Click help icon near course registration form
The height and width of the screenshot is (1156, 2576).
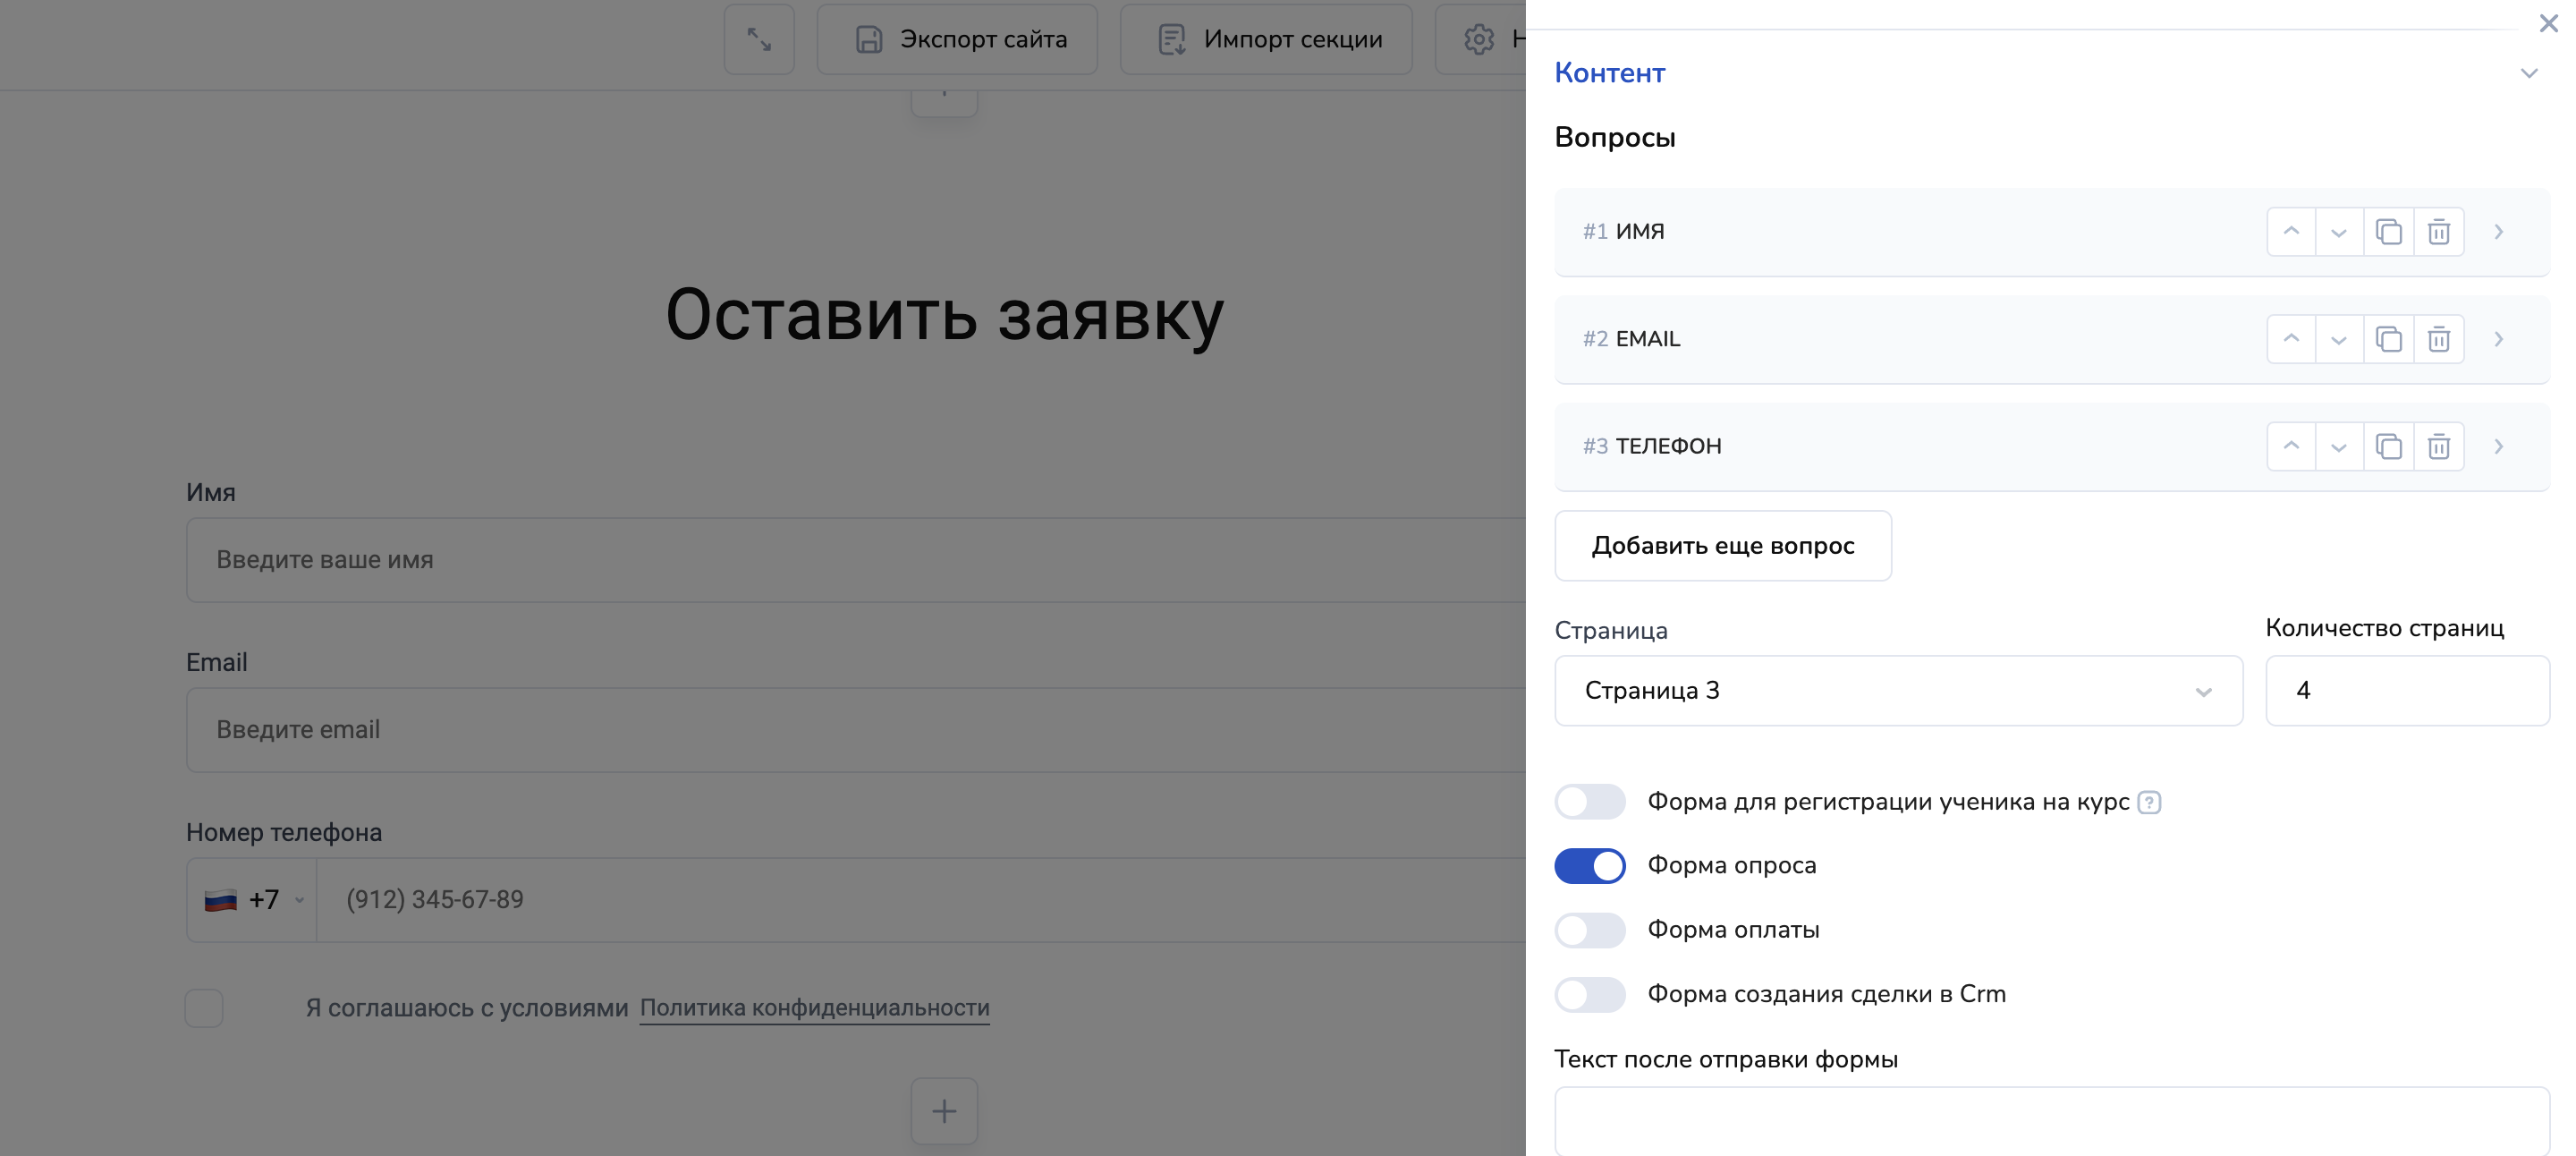tap(2149, 802)
